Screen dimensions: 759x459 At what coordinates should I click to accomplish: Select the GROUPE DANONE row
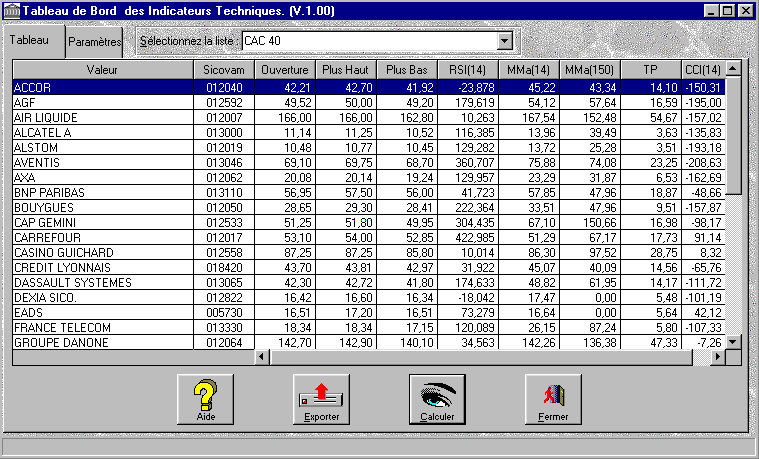pos(369,342)
